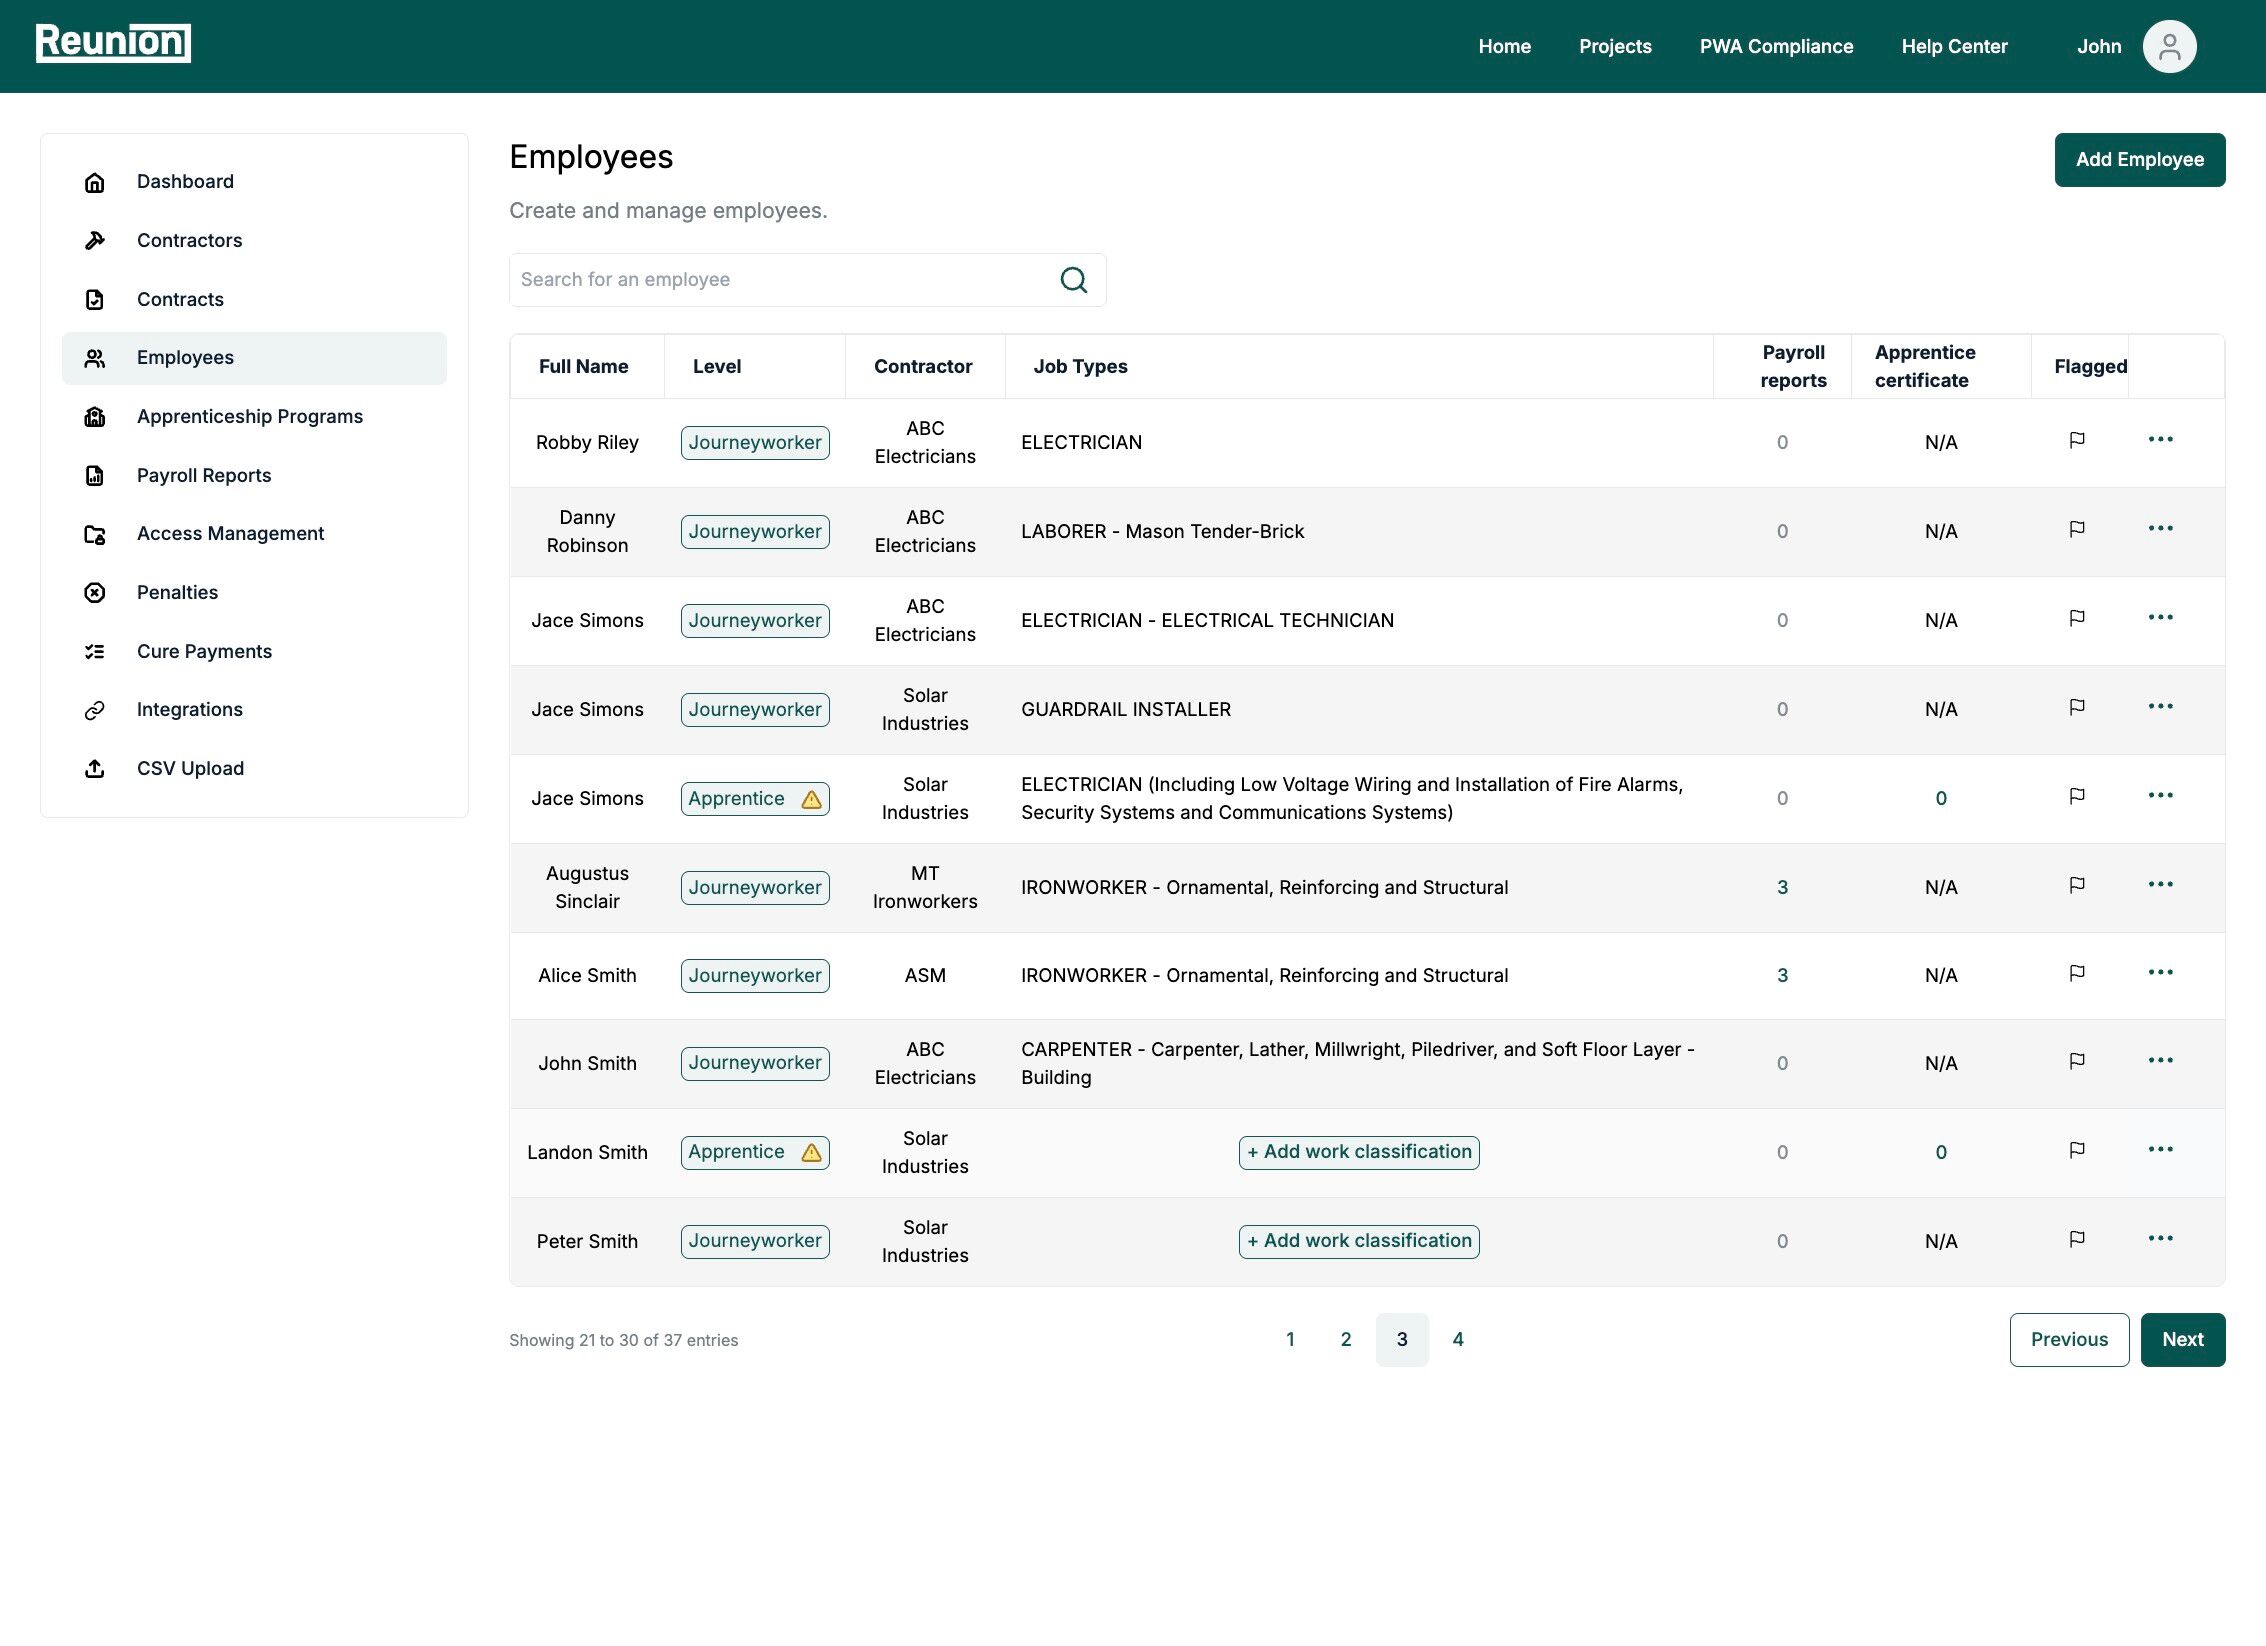The height and width of the screenshot is (1646, 2266).
Task: Add work classification for Peter Smith
Action: (1358, 1241)
